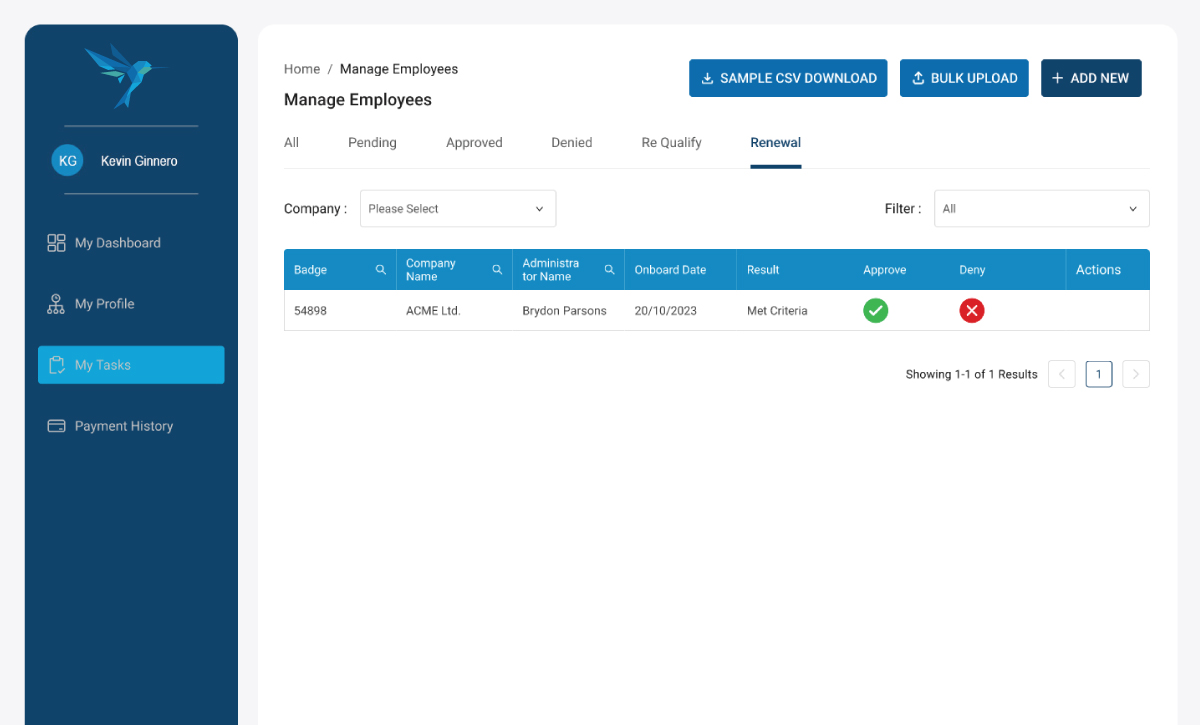This screenshot has width=1200, height=725.
Task: Click Manage Employees page heading
Action: click(358, 100)
